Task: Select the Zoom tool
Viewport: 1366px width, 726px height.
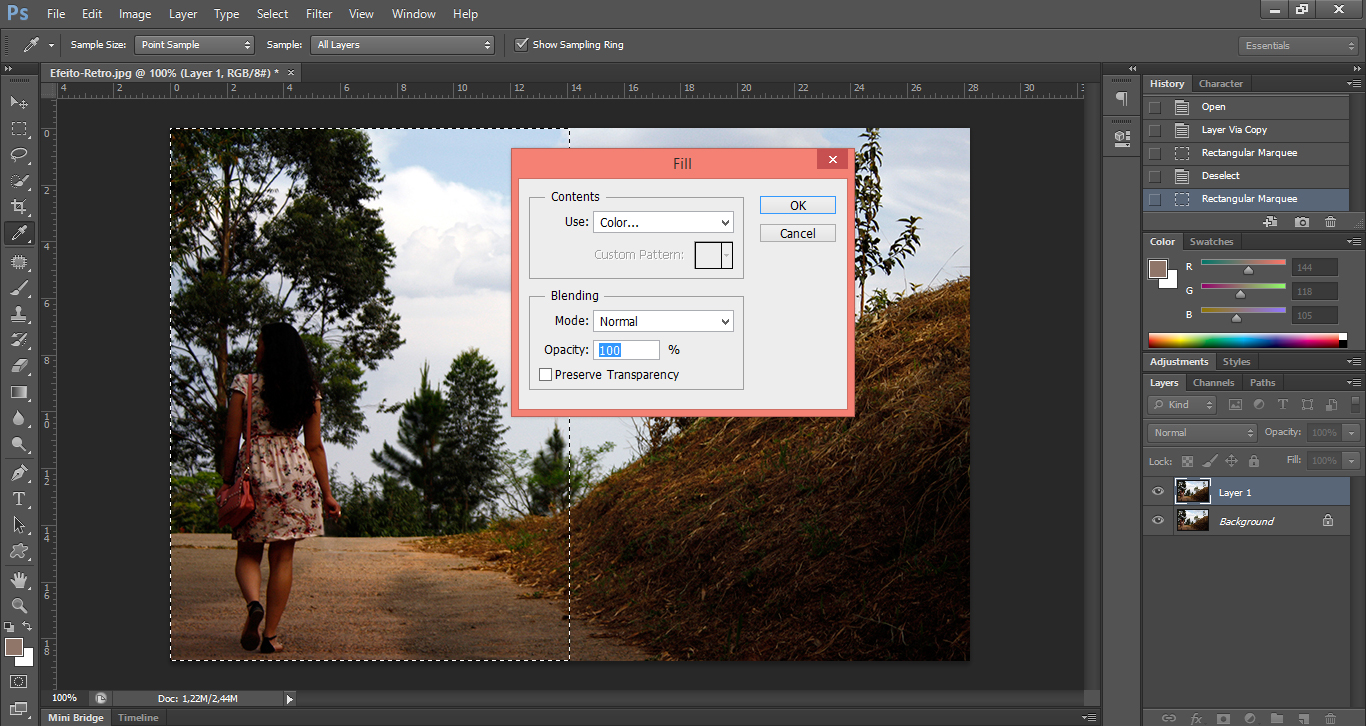Action: [x=19, y=605]
